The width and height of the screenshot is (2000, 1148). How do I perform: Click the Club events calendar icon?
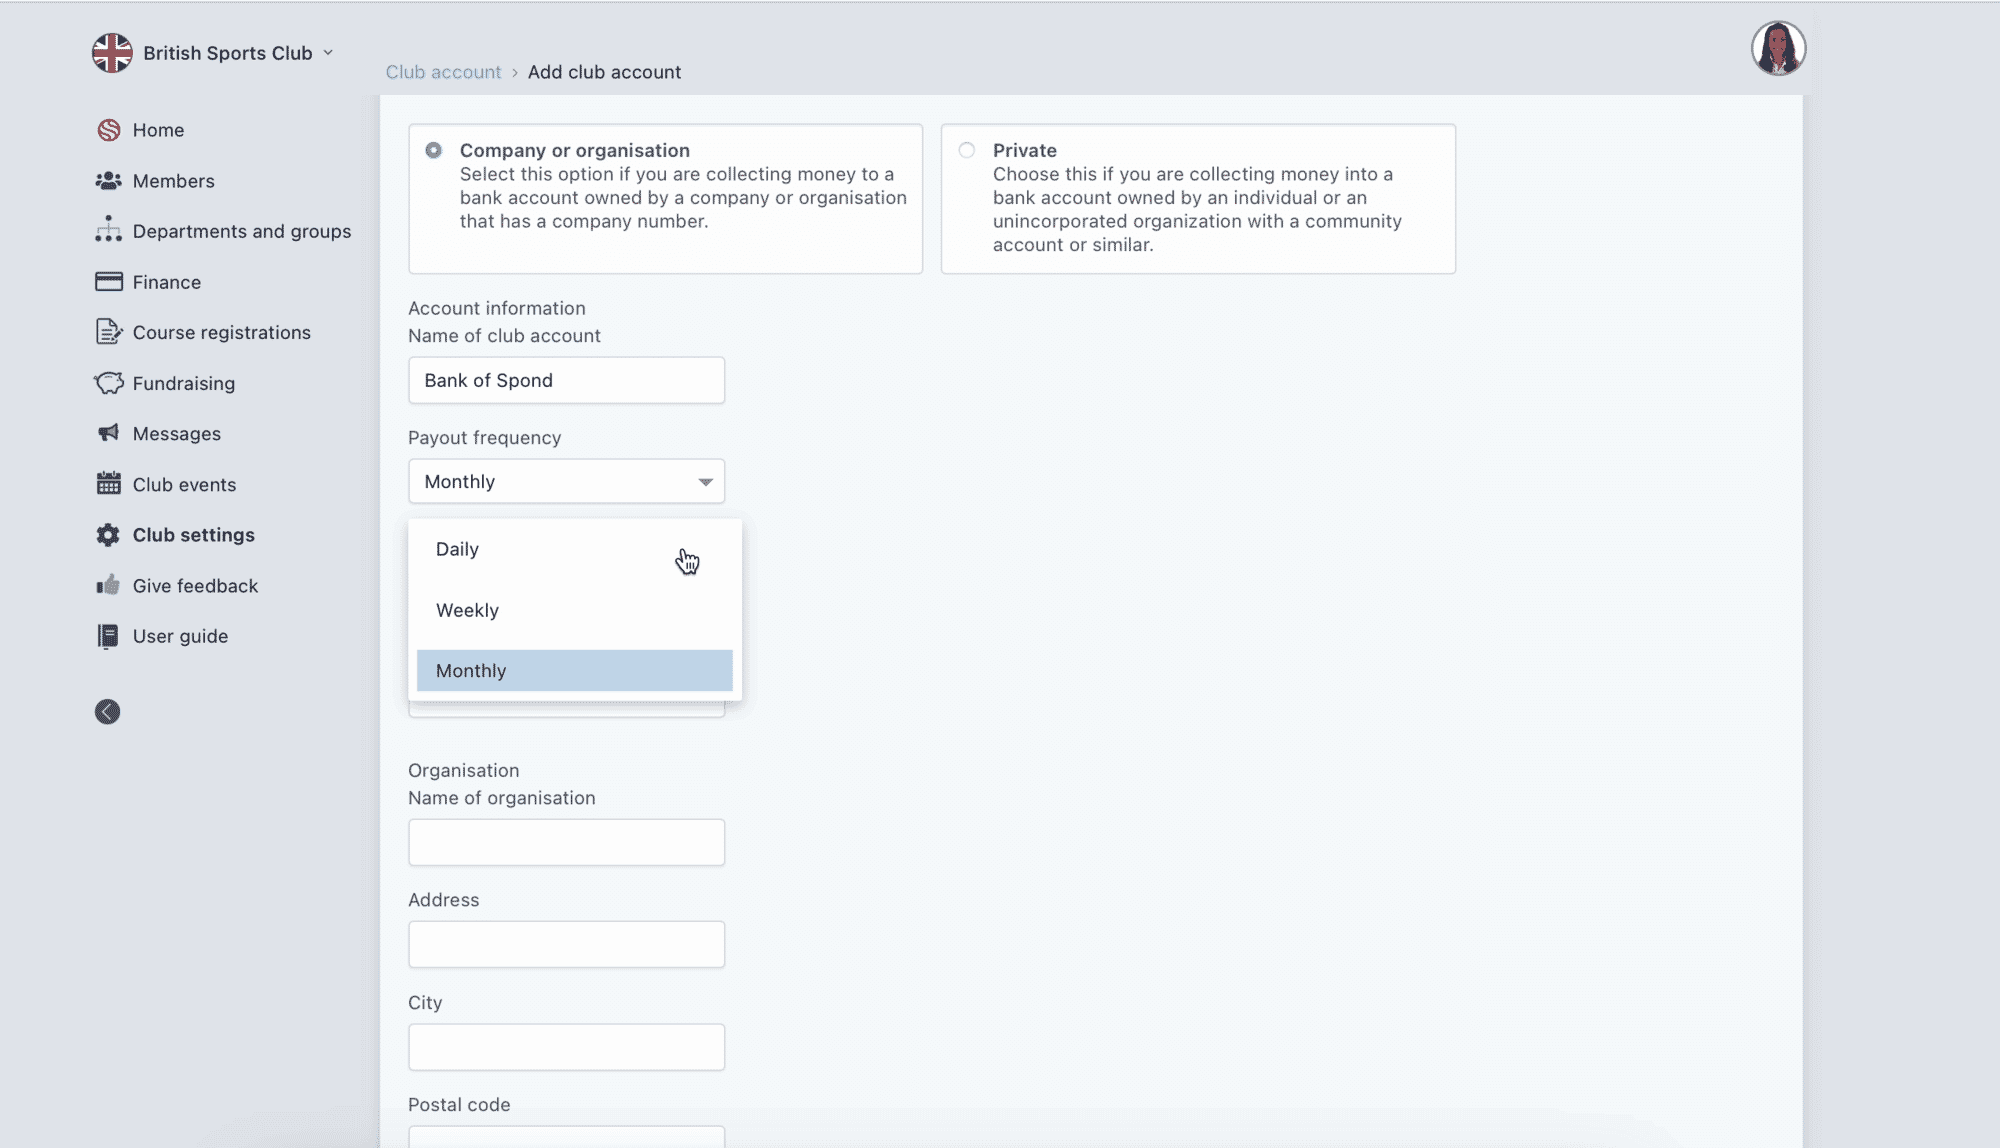tap(109, 484)
